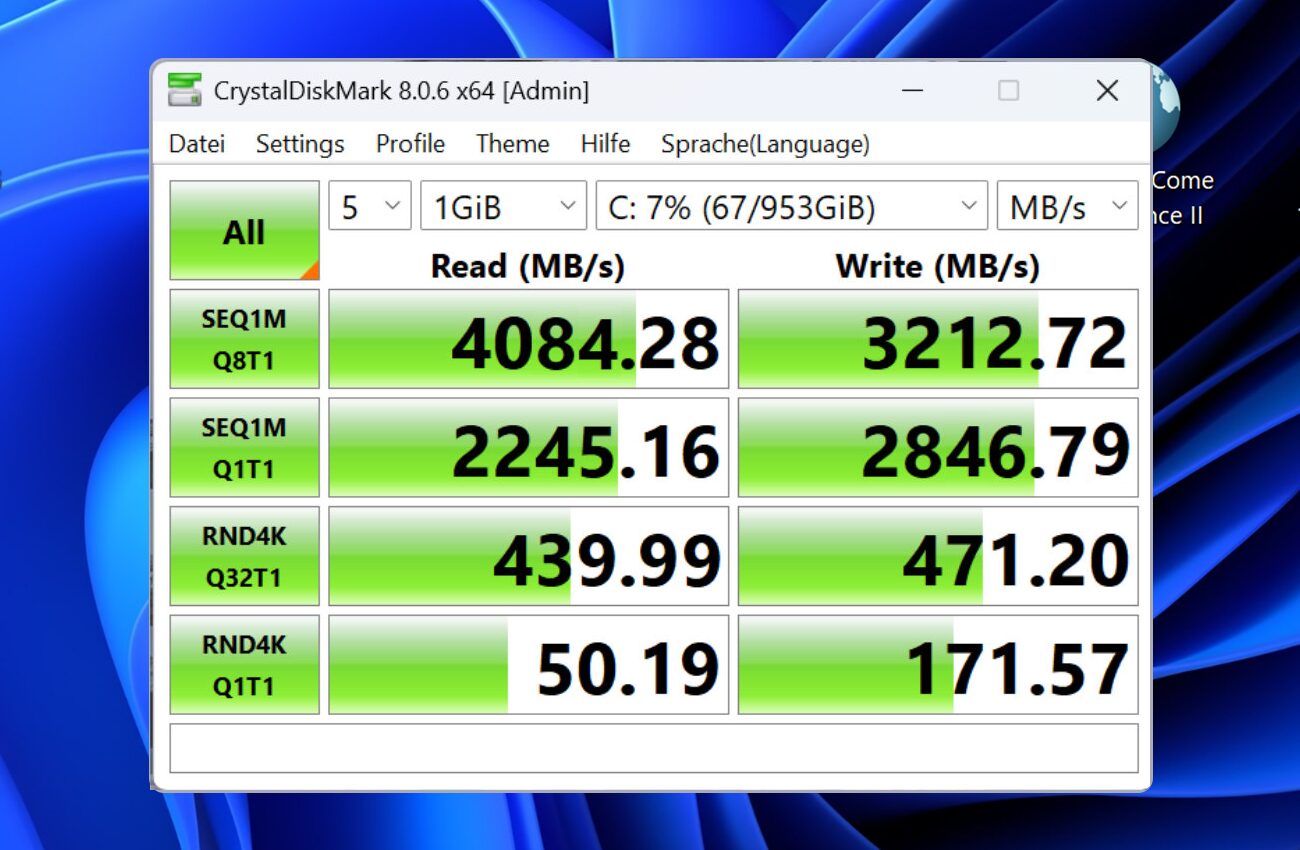Click the 4084.28 read result

coord(529,339)
